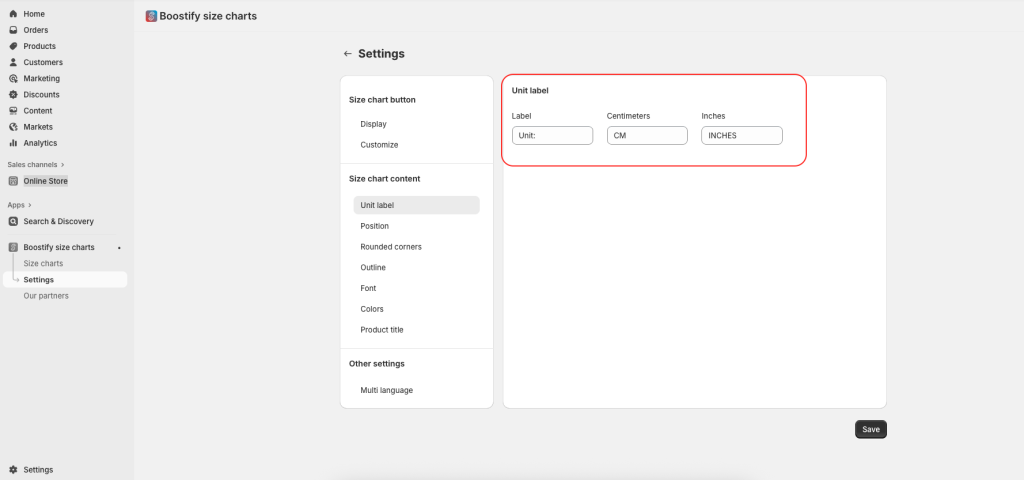
Task: Select the Customers person icon
Action: coord(13,63)
